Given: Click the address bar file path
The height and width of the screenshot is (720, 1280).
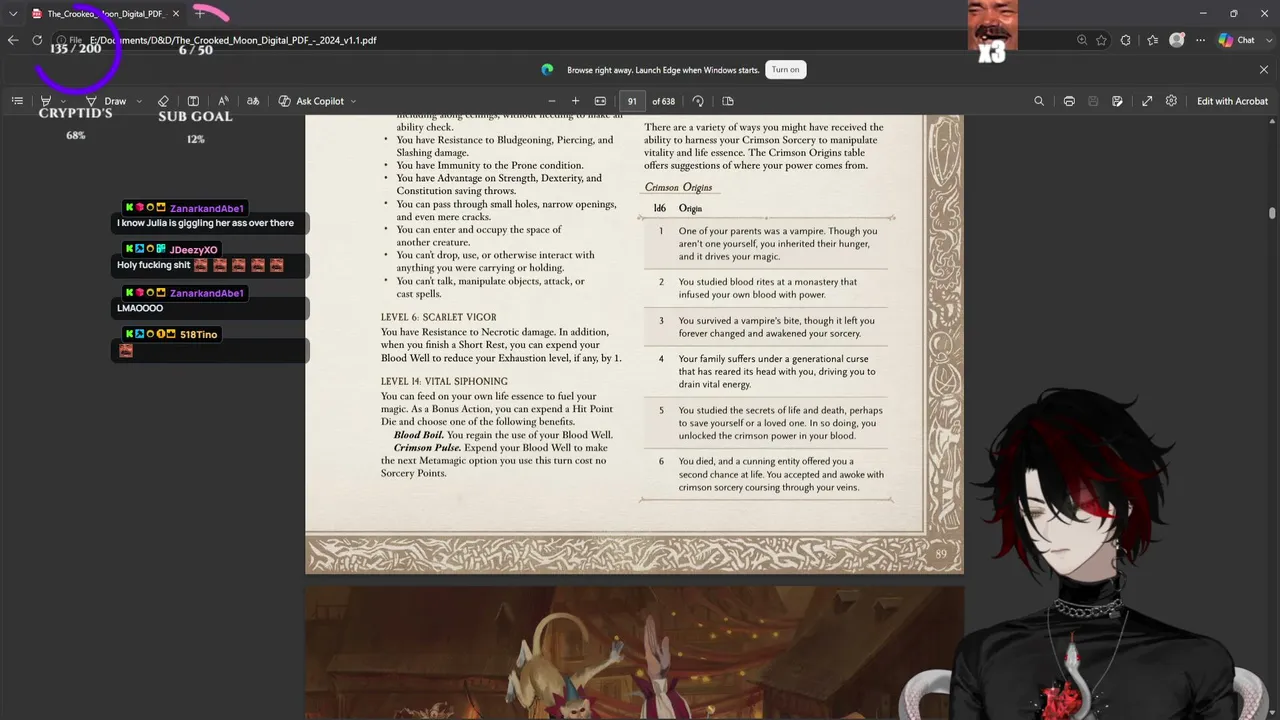Looking at the screenshot, I should (x=233, y=40).
